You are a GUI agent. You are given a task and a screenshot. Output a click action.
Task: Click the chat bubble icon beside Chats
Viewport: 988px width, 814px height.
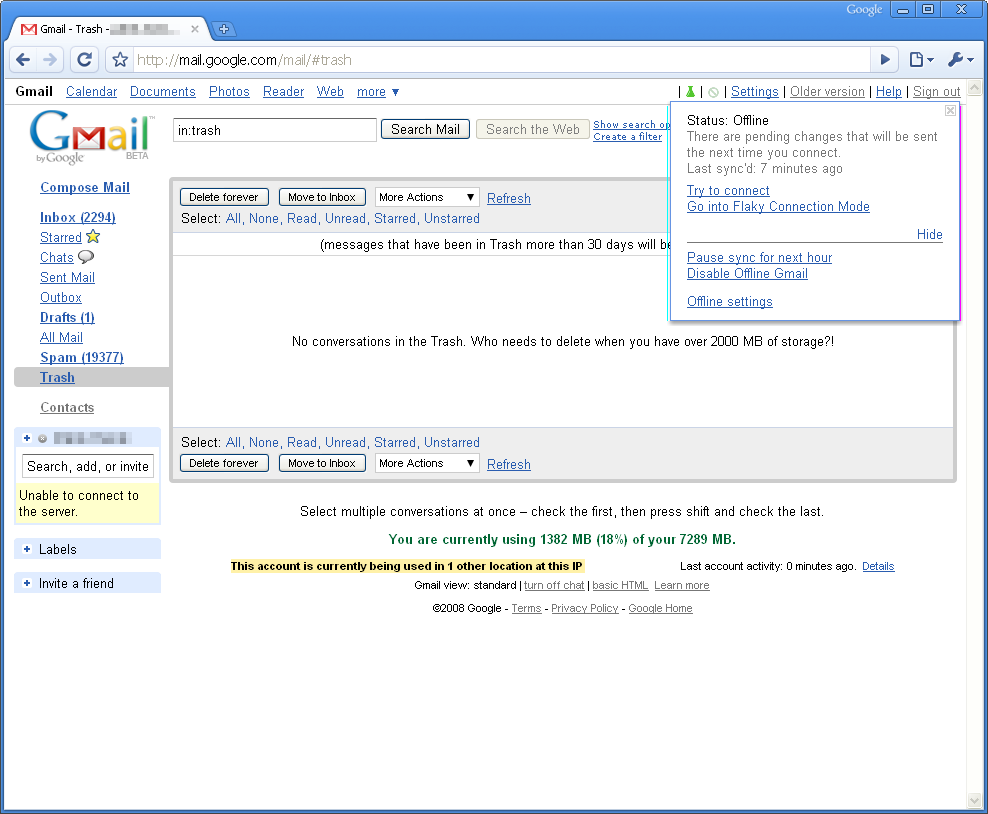(86, 257)
